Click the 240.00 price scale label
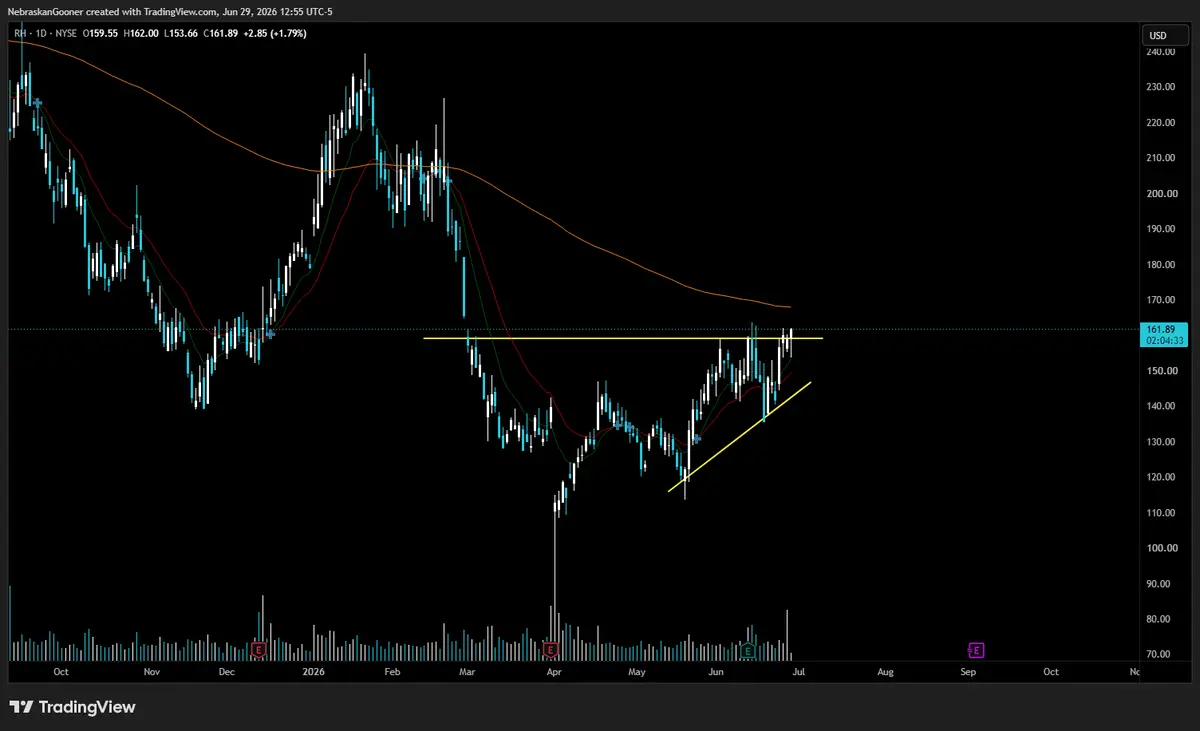The height and width of the screenshot is (731, 1200). (x=1162, y=52)
